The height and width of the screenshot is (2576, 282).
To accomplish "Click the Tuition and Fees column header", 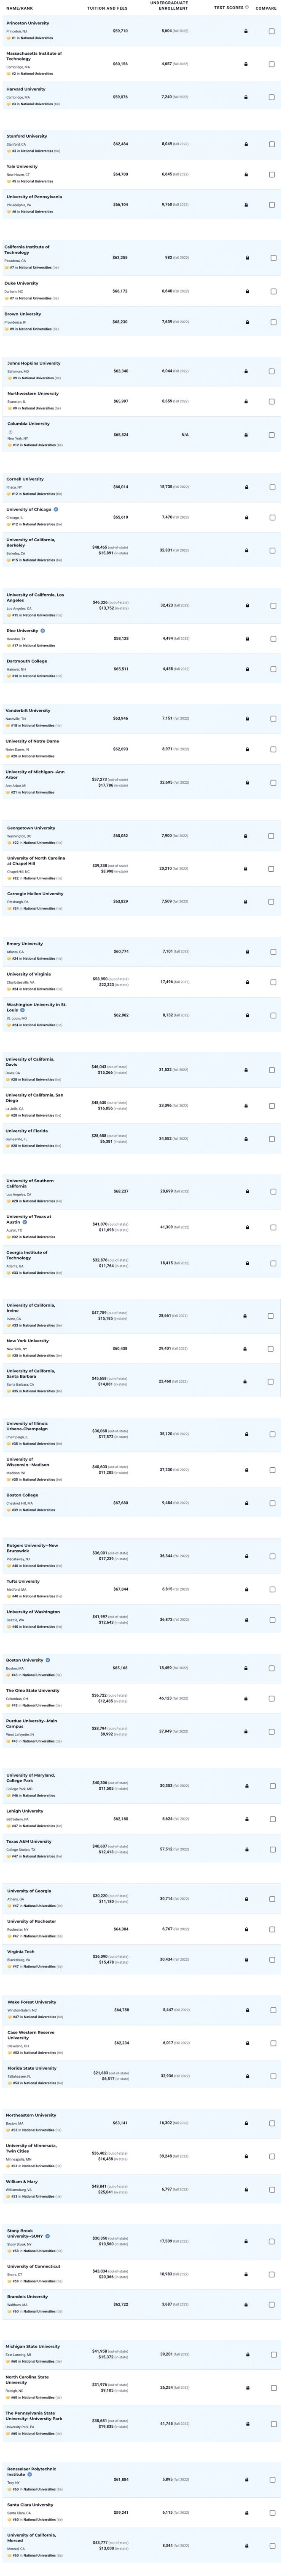I will [x=107, y=8].
